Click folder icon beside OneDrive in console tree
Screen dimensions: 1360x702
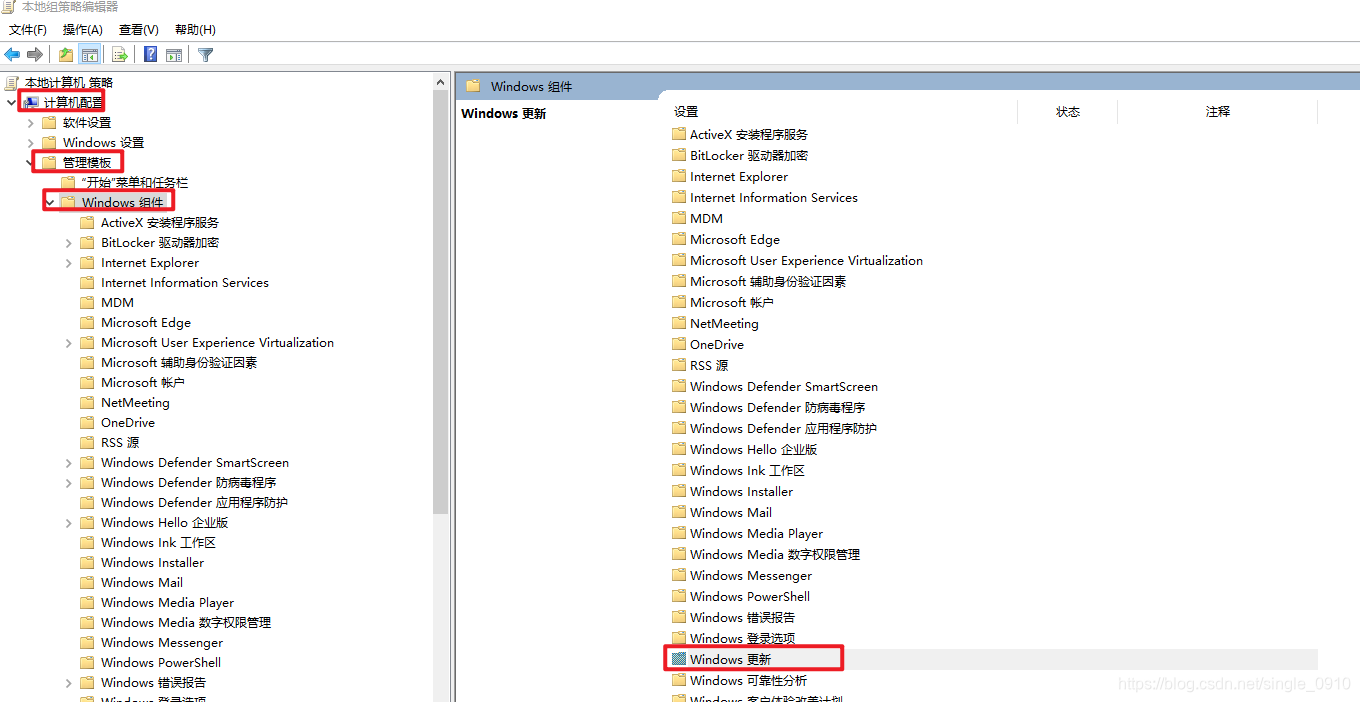87,422
